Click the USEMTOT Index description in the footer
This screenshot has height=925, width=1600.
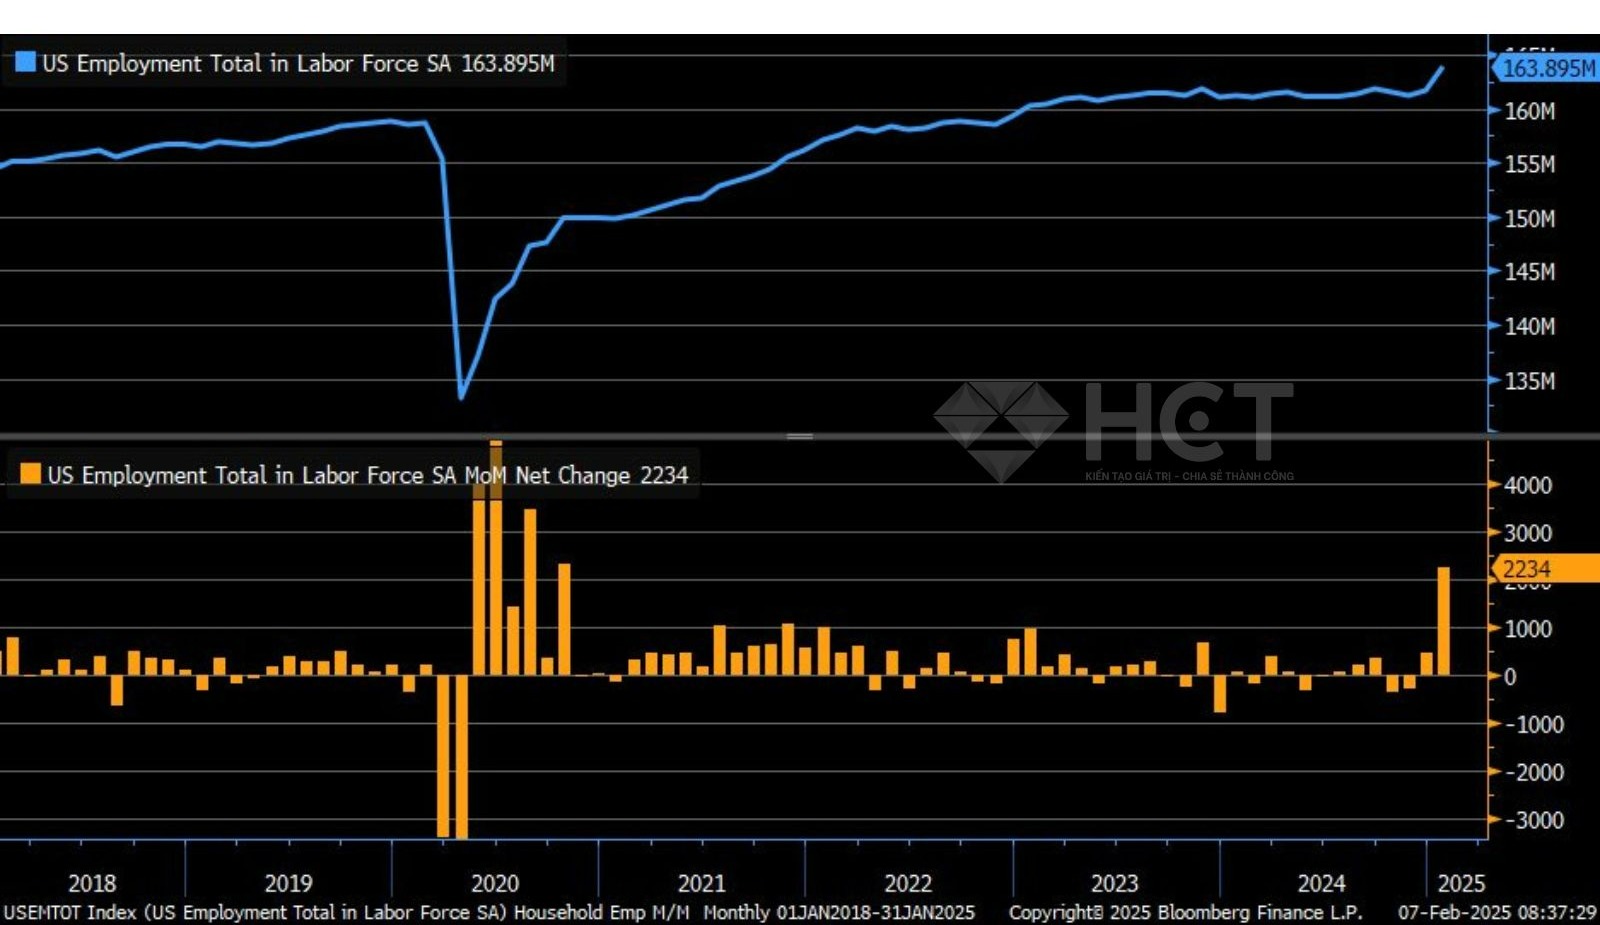point(346,912)
